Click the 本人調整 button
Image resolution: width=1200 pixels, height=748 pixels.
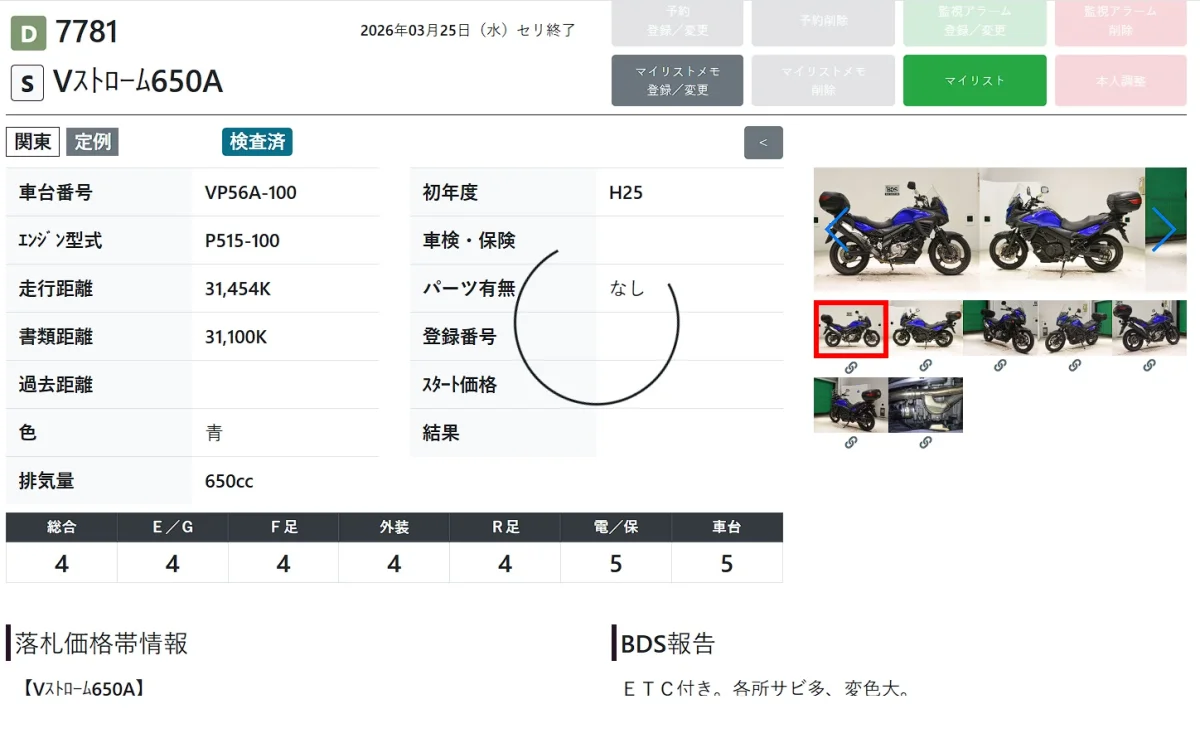click(x=1120, y=80)
